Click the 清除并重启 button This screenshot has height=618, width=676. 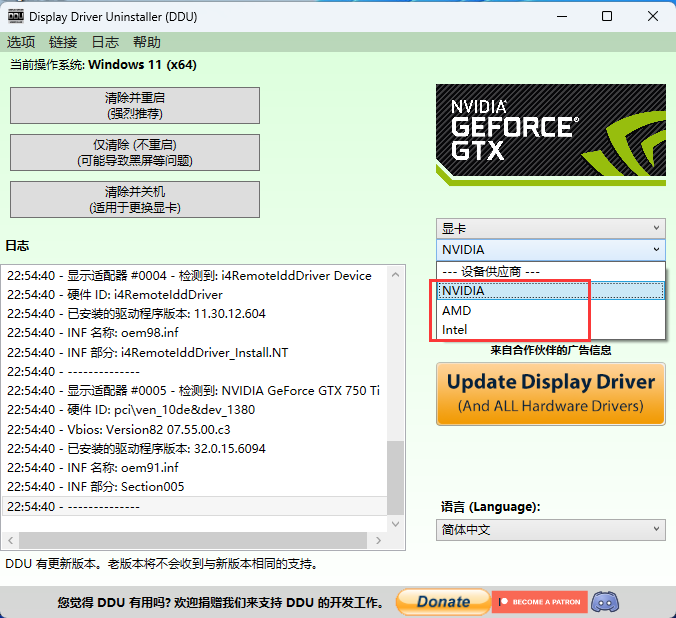(135, 105)
